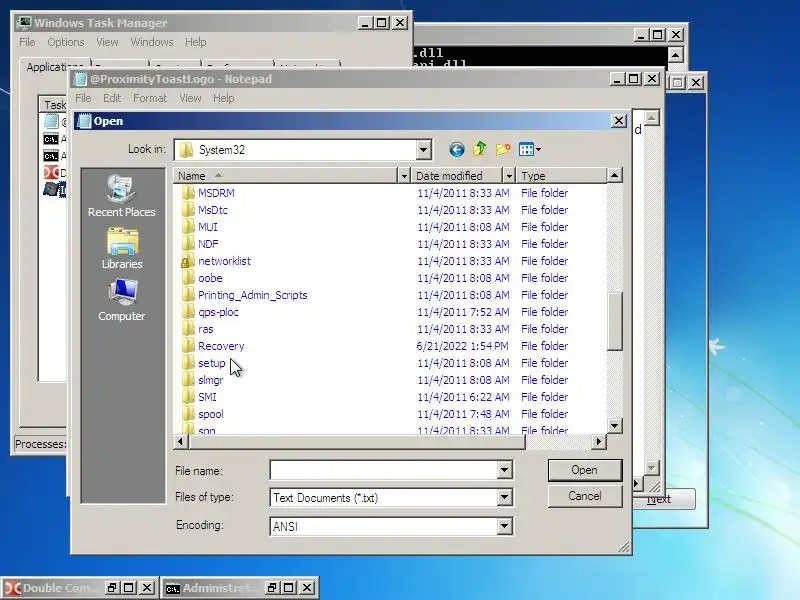Expand the Look in System32 dropdown
This screenshot has width=800, height=600.
pyautogui.click(x=423, y=150)
